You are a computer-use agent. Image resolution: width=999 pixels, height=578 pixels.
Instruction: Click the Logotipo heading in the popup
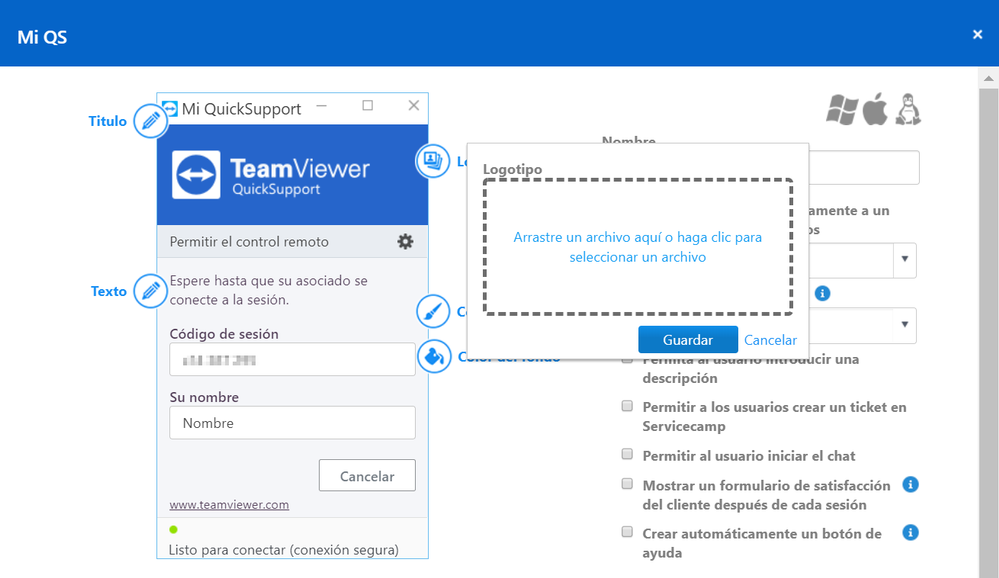[x=512, y=170]
